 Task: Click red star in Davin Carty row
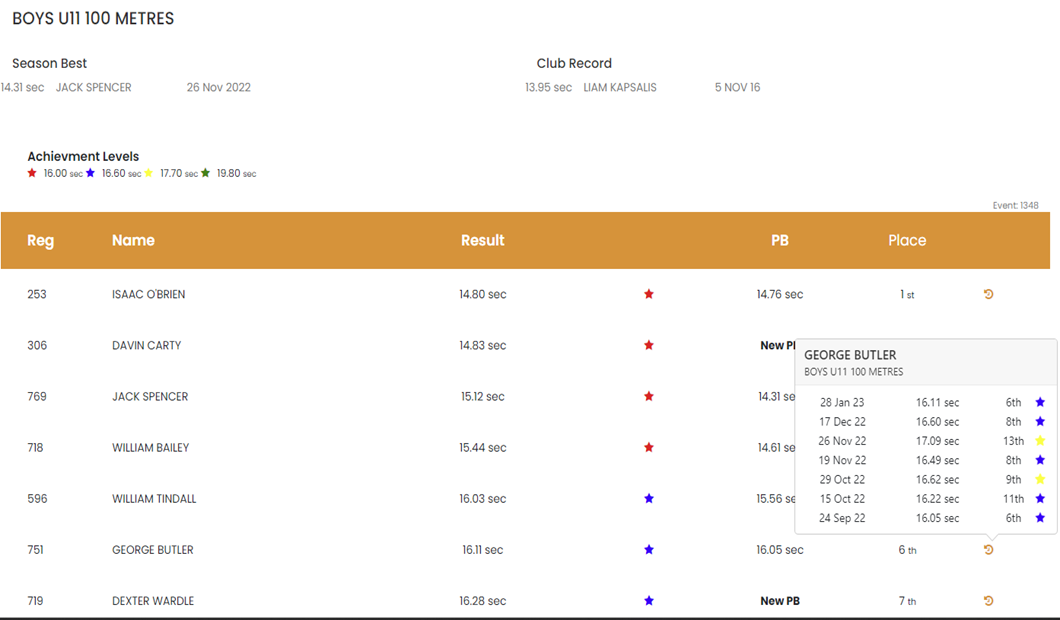coord(649,345)
